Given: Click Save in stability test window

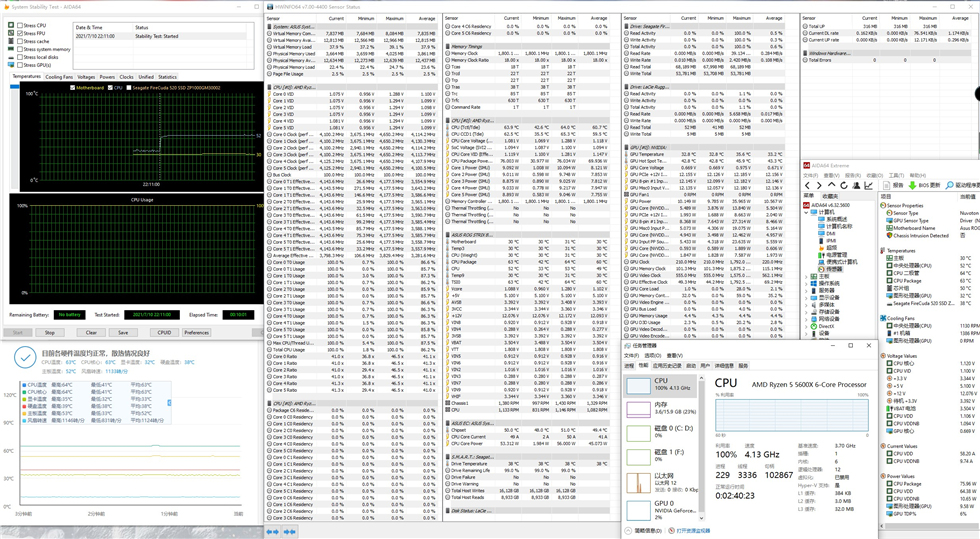Looking at the screenshot, I should (123, 333).
